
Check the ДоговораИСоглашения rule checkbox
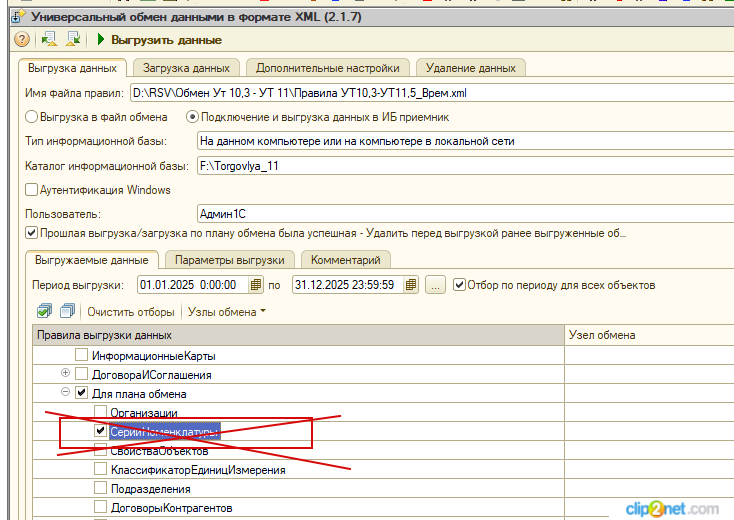click(x=81, y=374)
